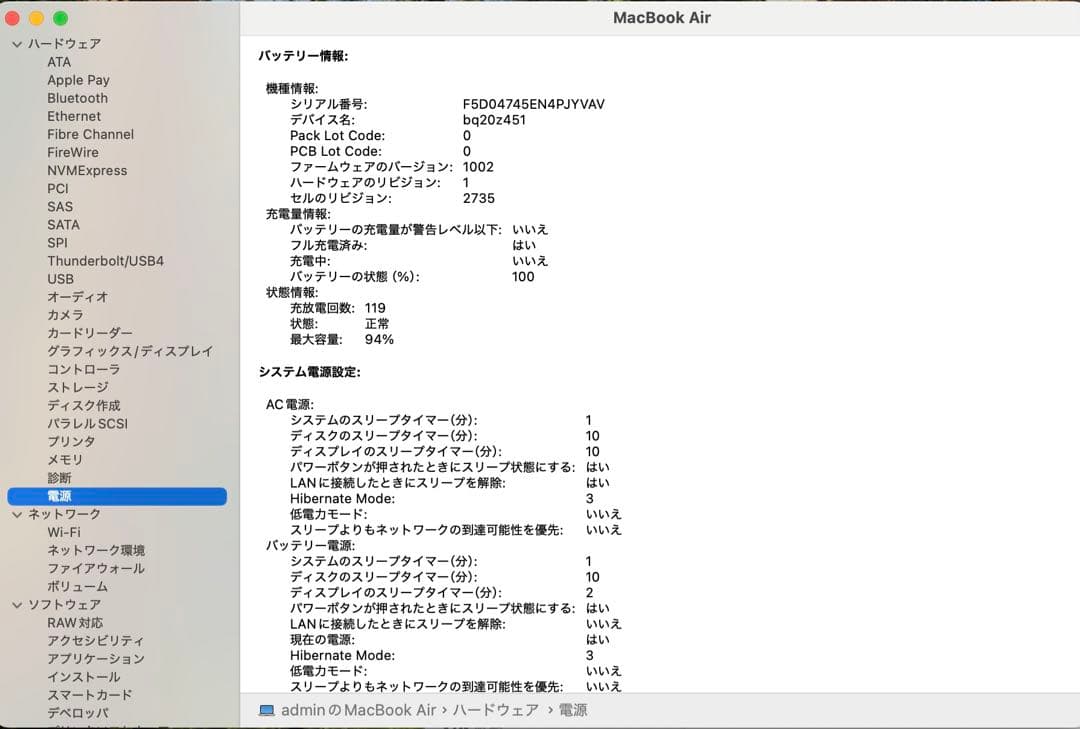View USB hardware information

coord(62,279)
